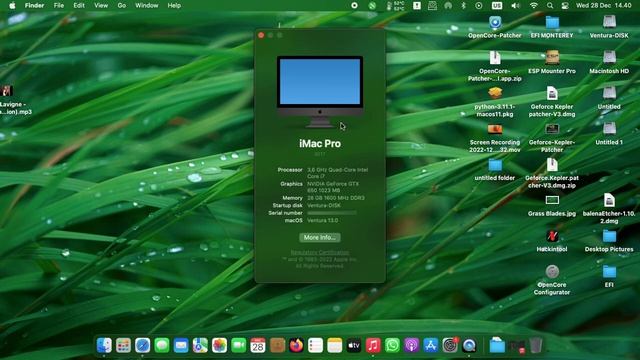Click the date and time clock
This screenshot has height=360, width=640.
tap(603, 6)
